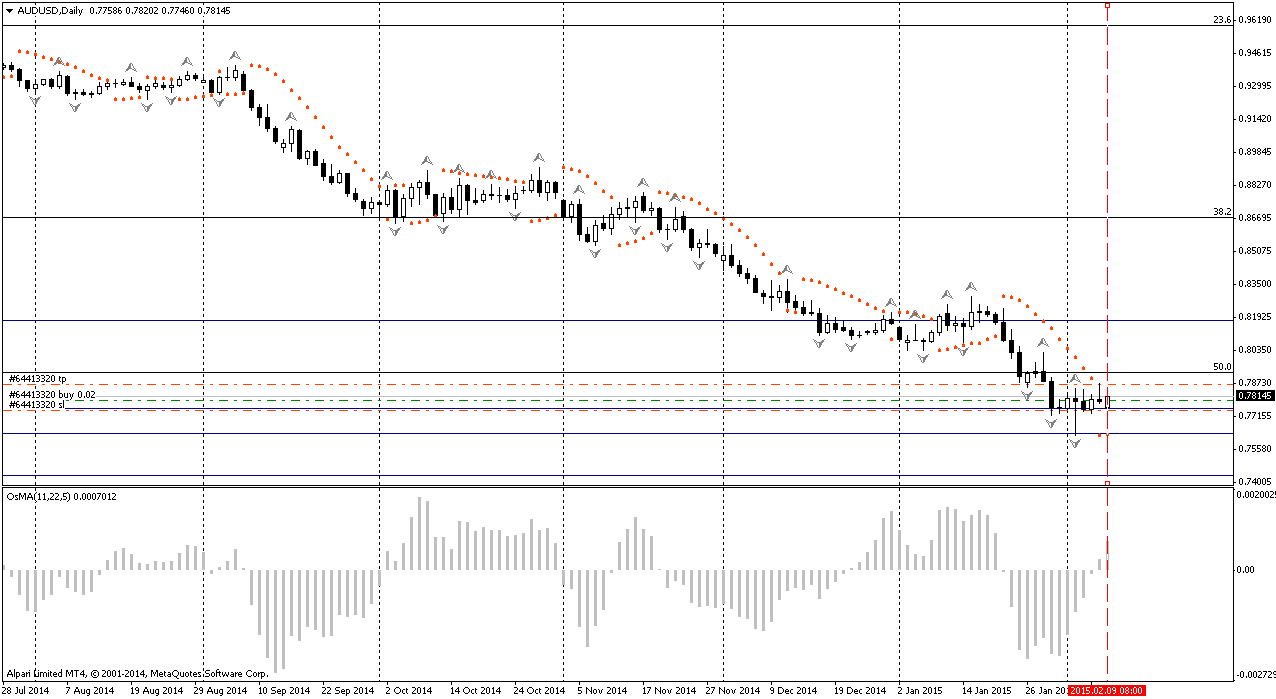The image size is (1276, 699).
Task: Select the lower handle of the vertical dashed line above OsMA
Action: 1107,483
